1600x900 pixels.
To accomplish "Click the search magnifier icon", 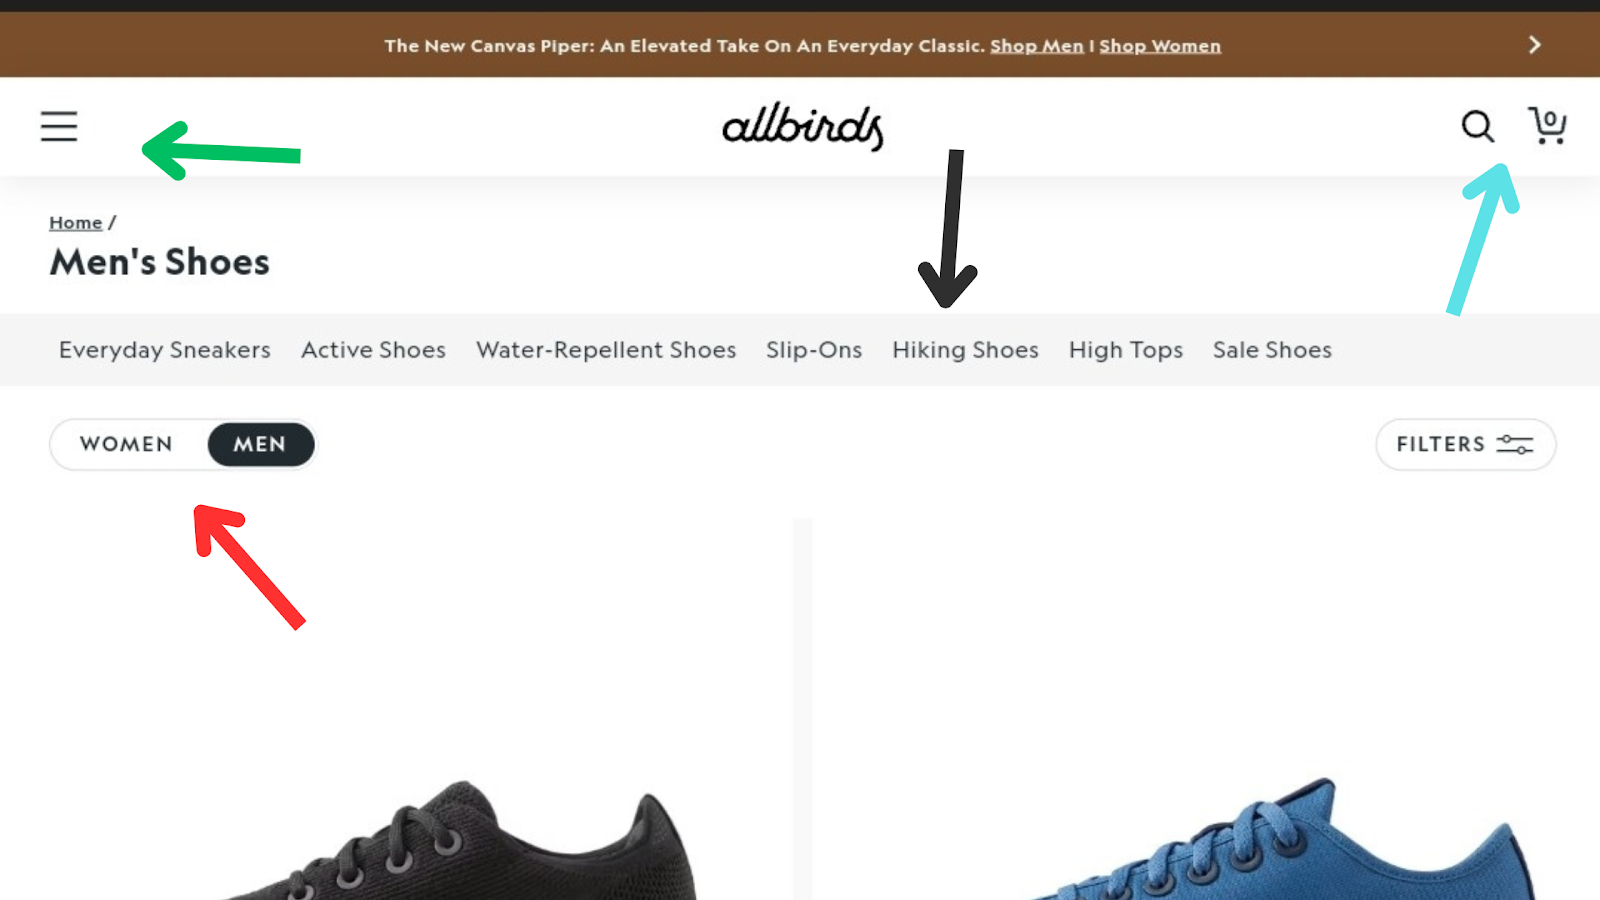I will [1477, 126].
